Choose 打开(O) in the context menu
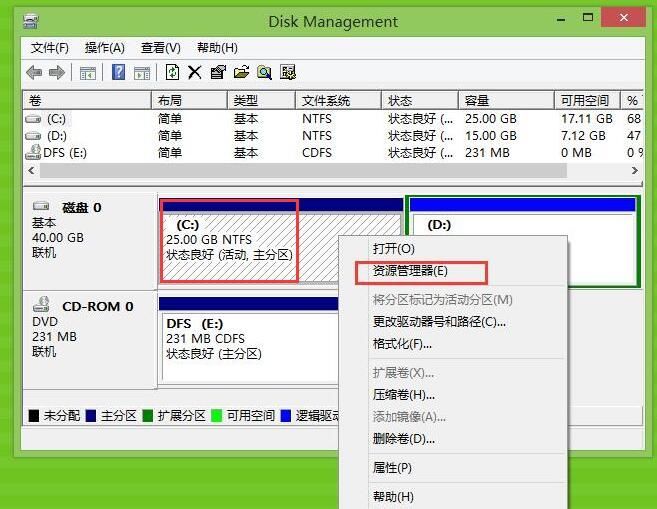The image size is (657, 509). pyautogui.click(x=453, y=248)
